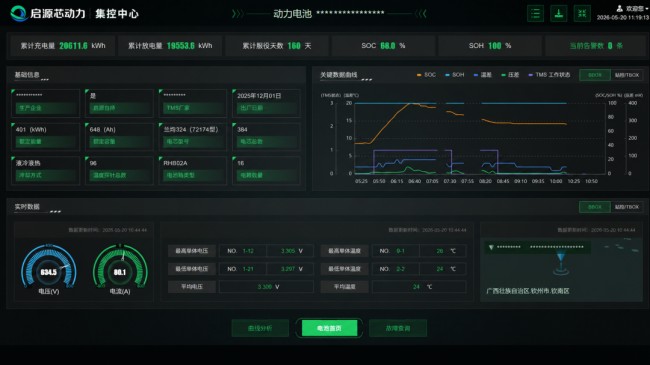Click 累计放电量 value 19553.6
The width and height of the screenshot is (650, 365).
point(181,46)
